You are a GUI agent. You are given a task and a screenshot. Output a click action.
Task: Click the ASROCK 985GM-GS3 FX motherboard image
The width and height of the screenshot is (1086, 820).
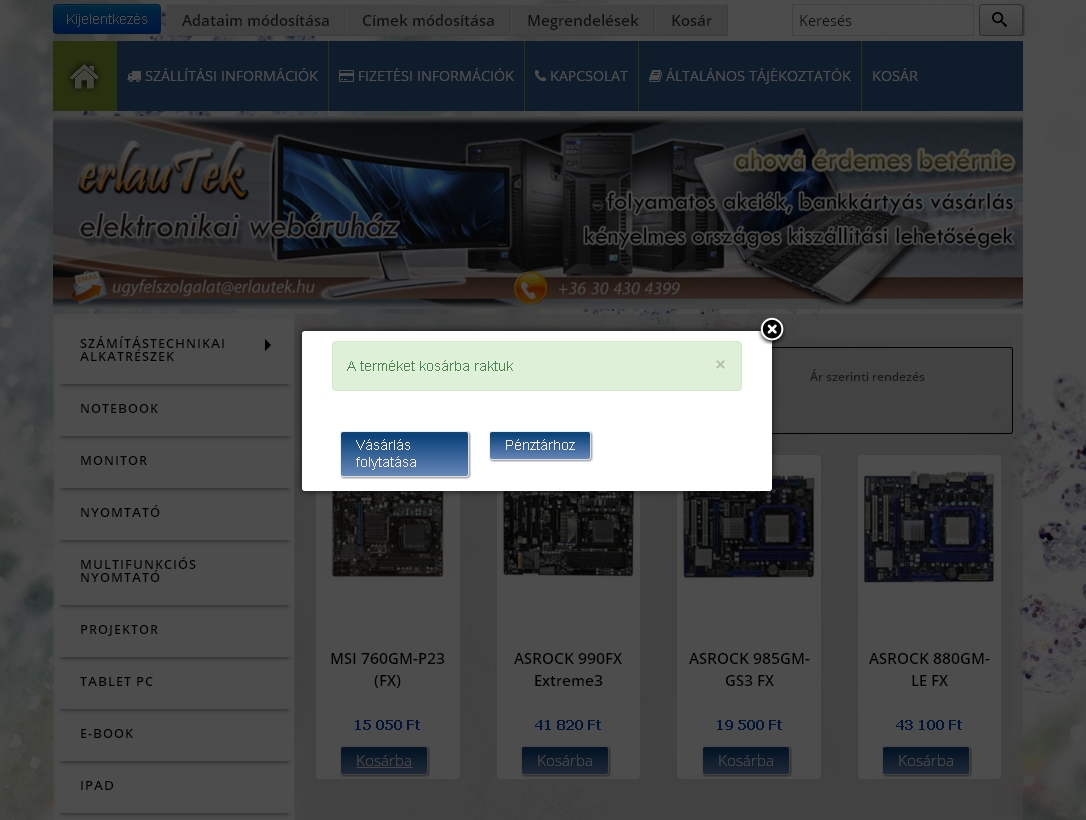tap(749, 526)
